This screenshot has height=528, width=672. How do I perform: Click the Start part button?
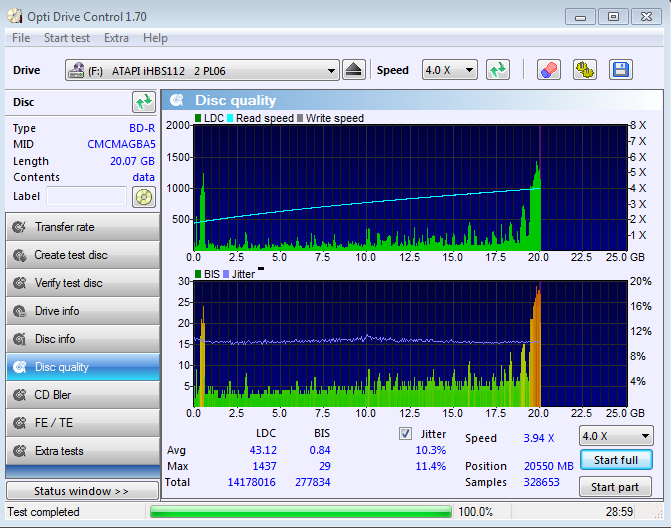615,487
